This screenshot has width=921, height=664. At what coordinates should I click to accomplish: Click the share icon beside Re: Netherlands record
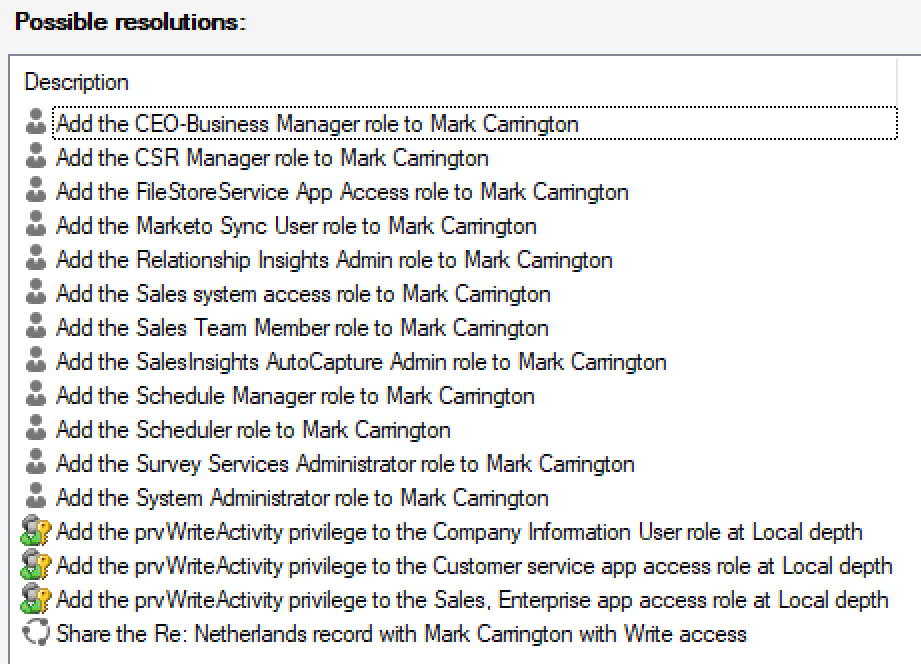pos(36,634)
